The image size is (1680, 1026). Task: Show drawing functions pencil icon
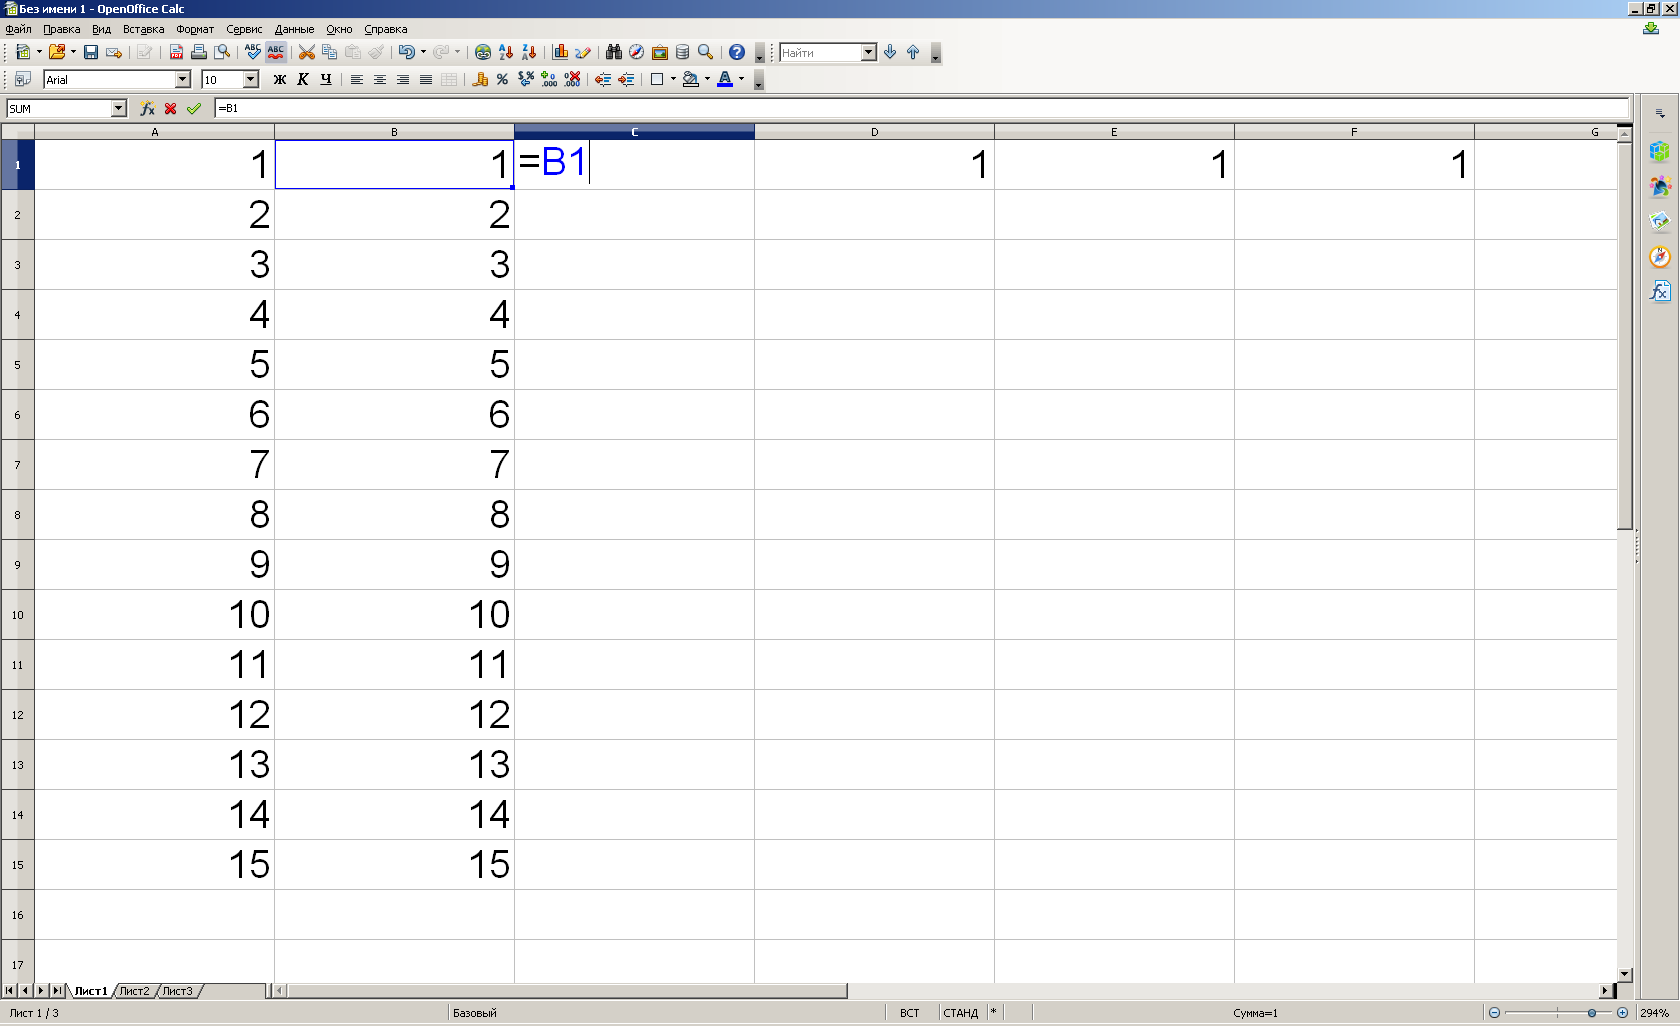pos(583,52)
